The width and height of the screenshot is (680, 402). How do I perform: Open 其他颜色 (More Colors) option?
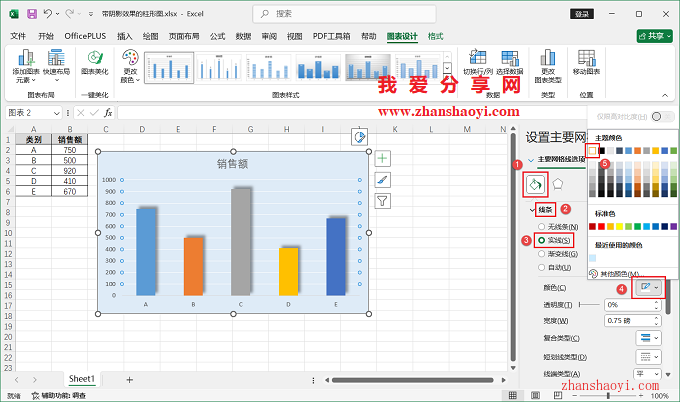615,274
